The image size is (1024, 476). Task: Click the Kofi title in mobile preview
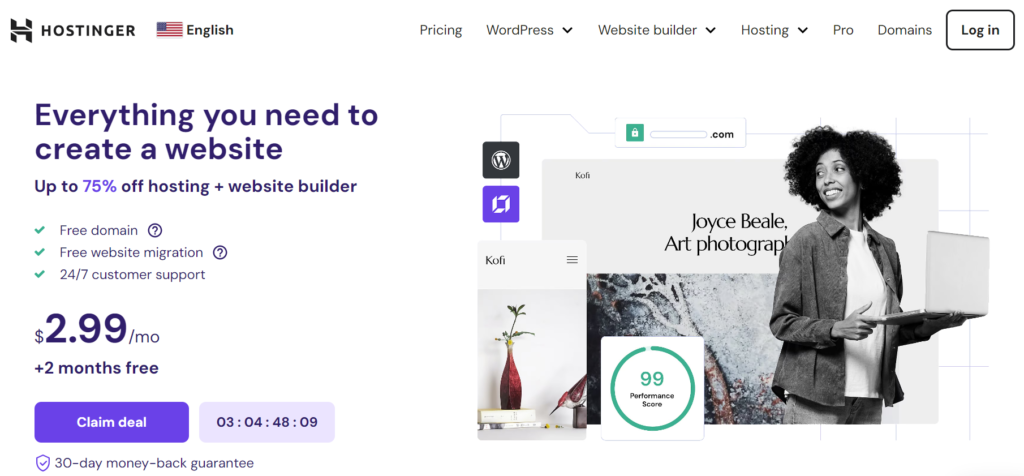pyautogui.click(x=495, y=260)
